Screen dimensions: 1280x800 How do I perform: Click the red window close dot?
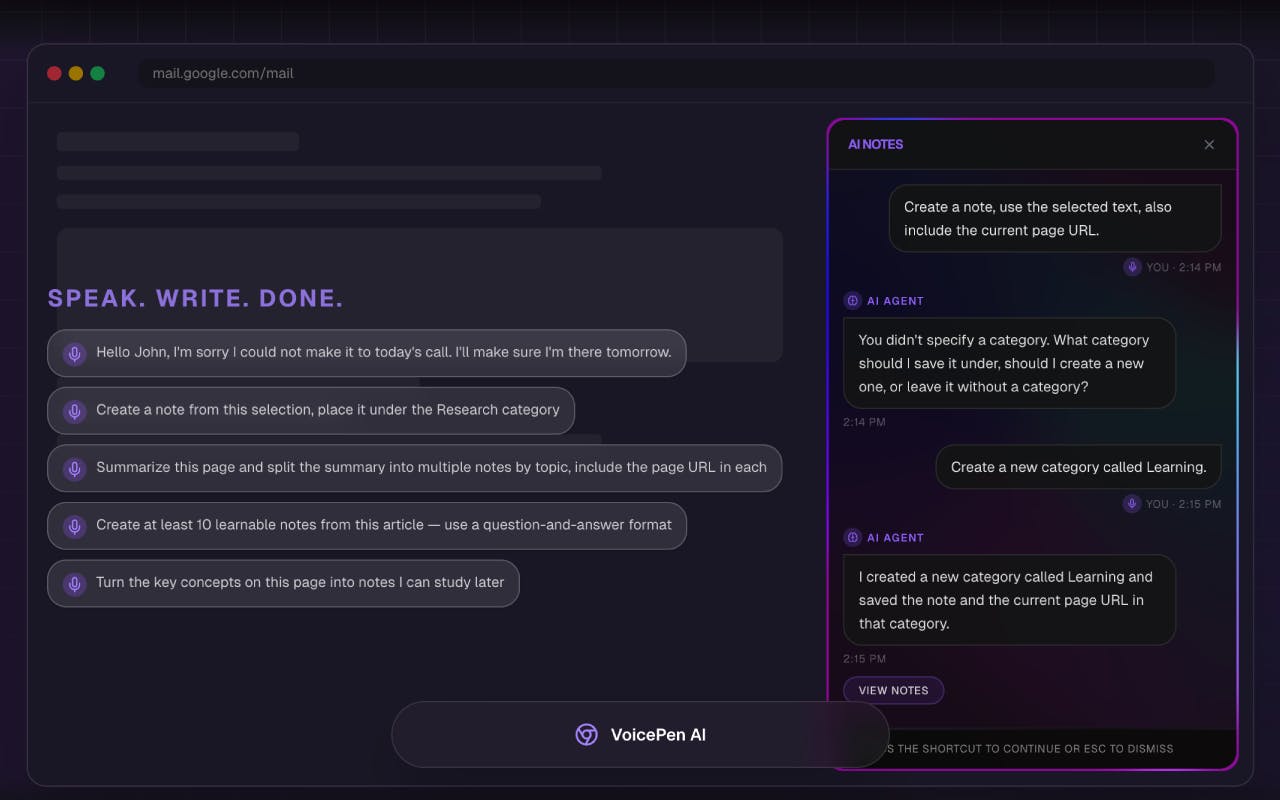54,73
